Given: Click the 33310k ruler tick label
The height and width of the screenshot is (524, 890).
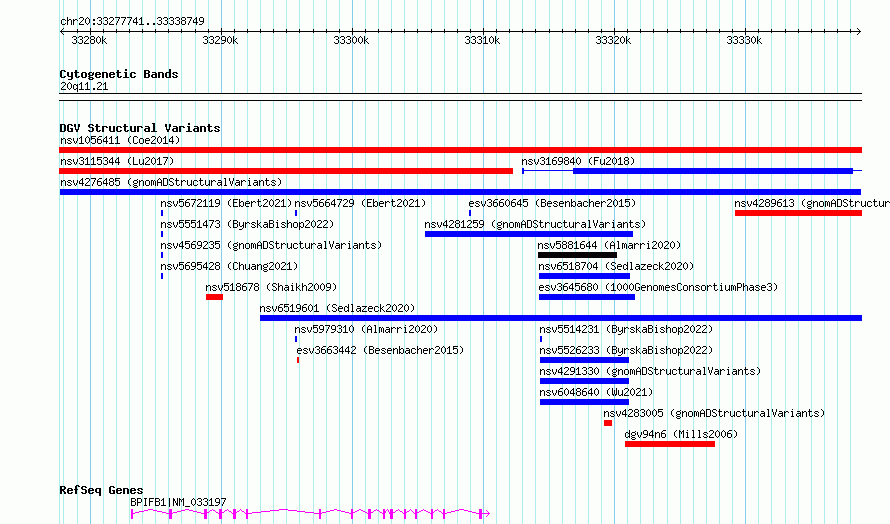Looking at the screenshot, I should click(x=482, y=40).
